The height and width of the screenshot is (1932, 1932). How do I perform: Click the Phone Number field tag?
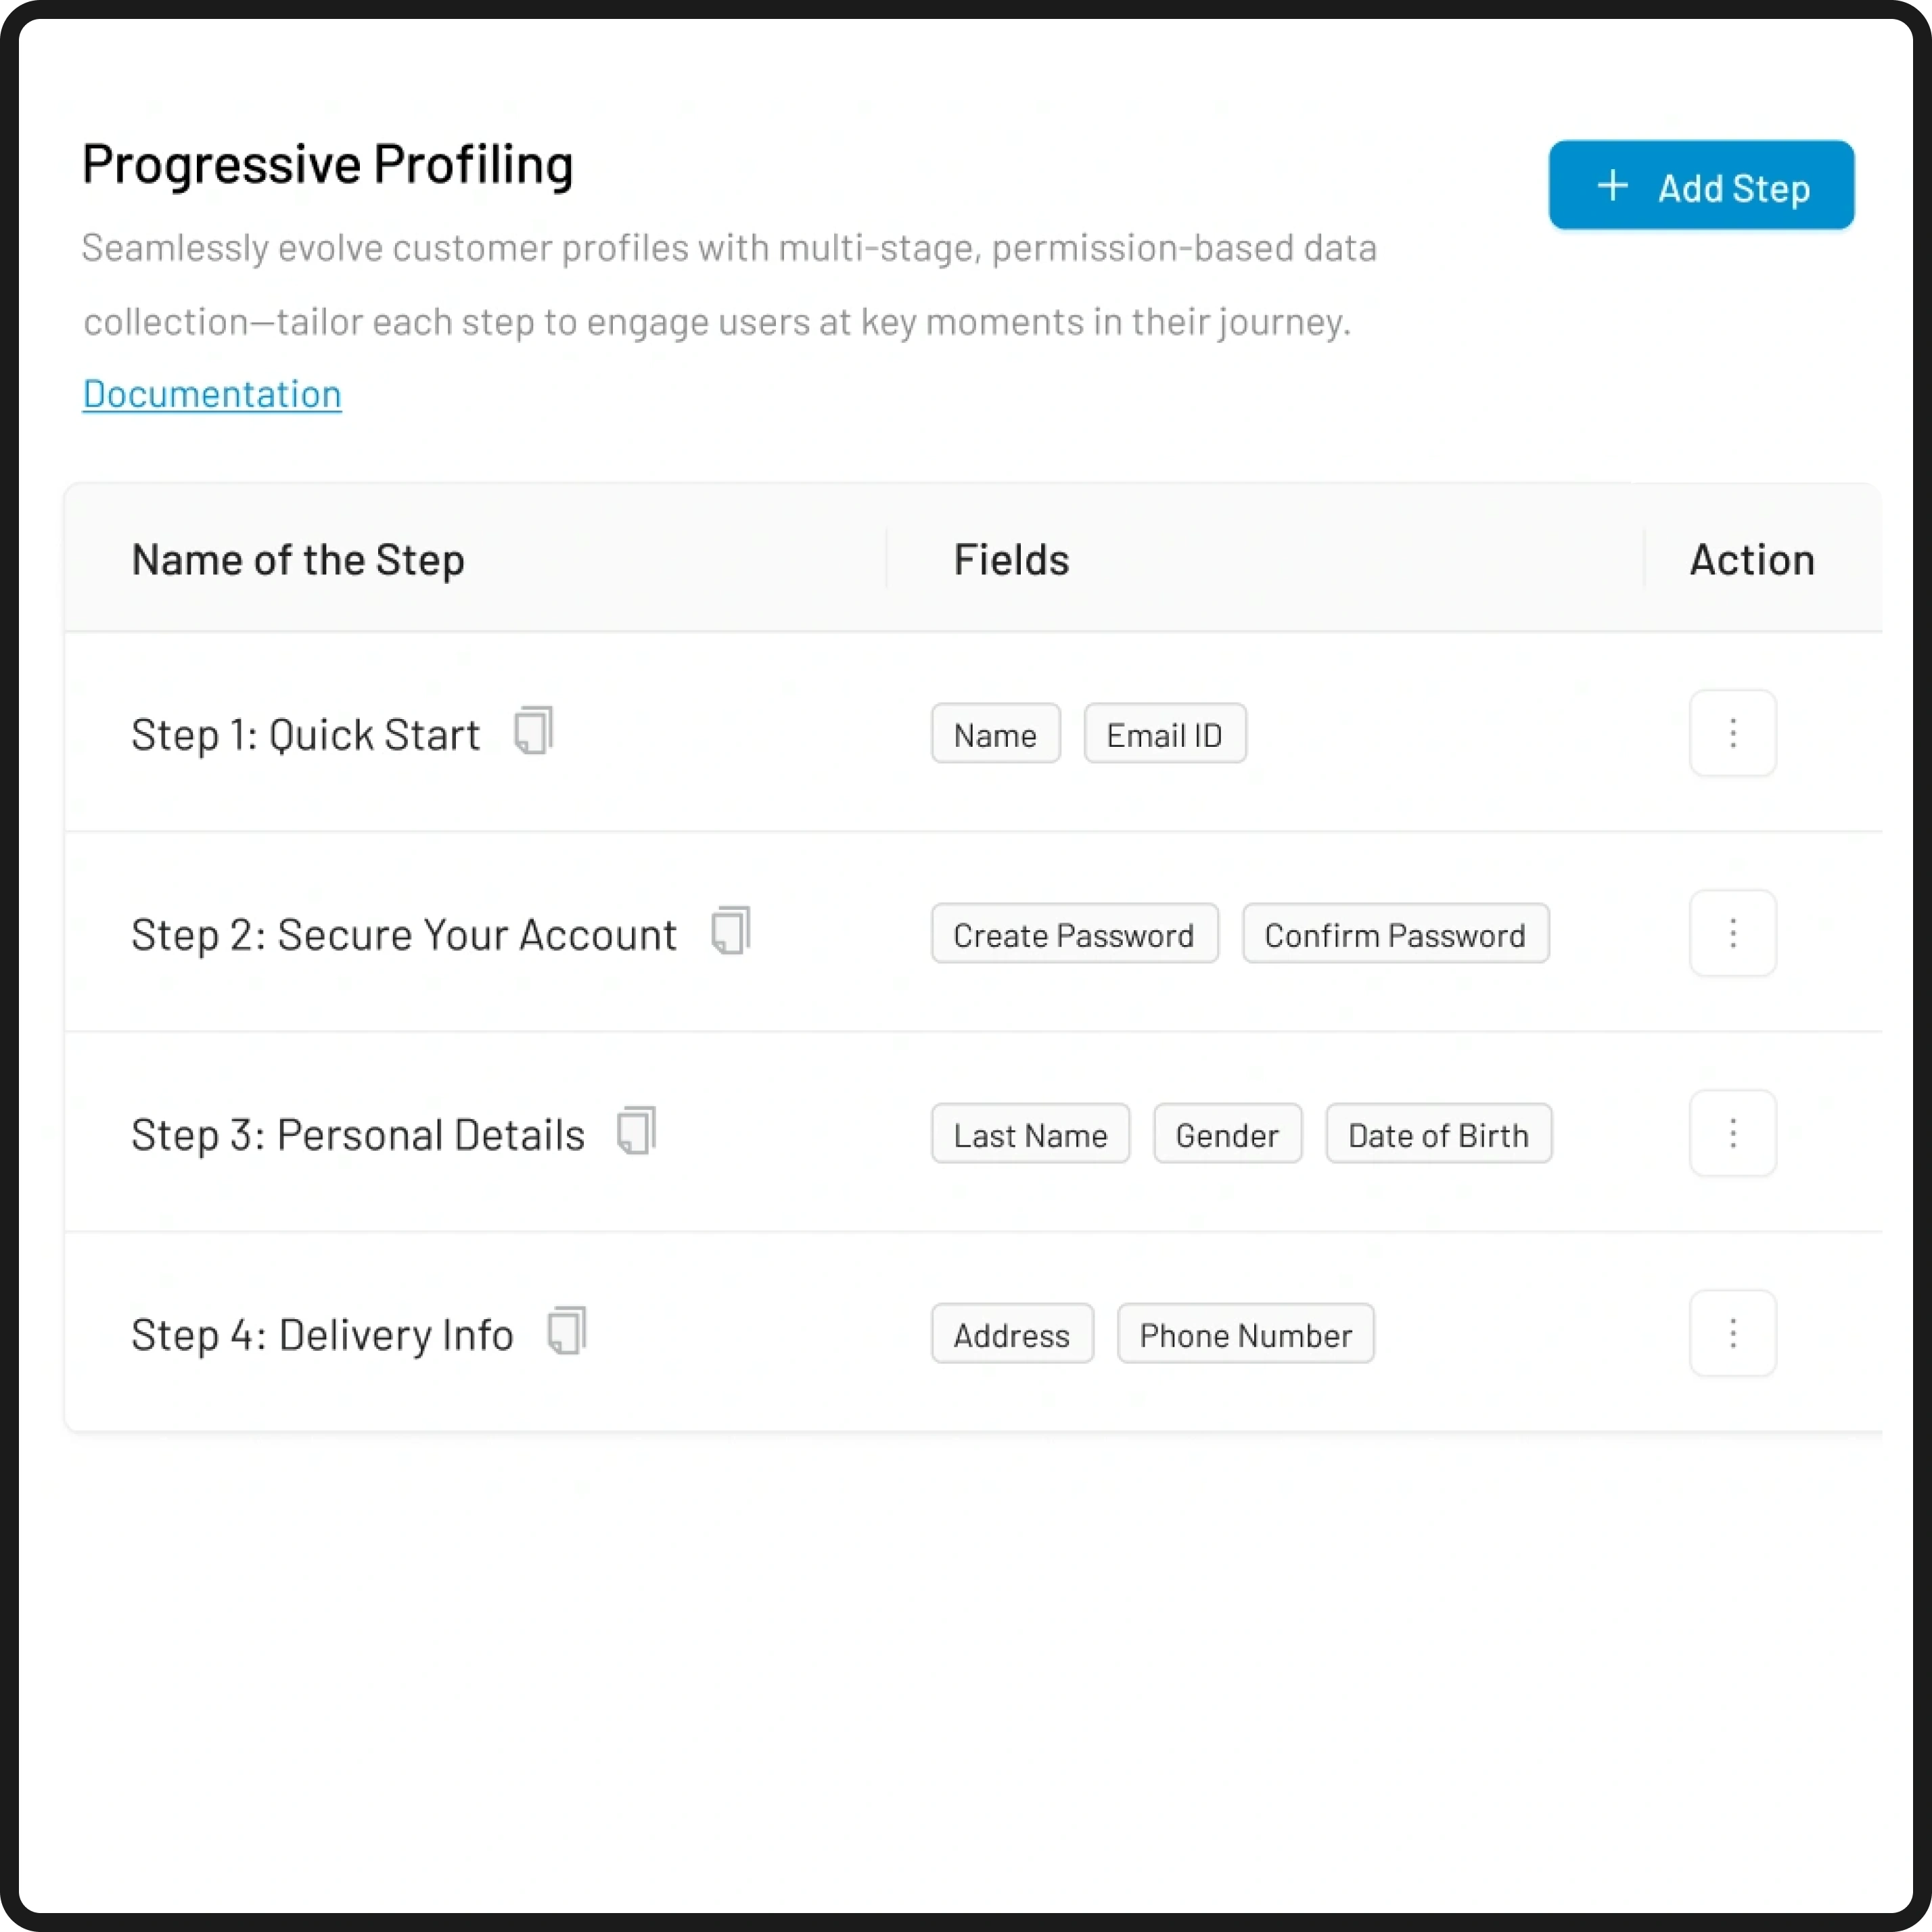point(1245,1334)
